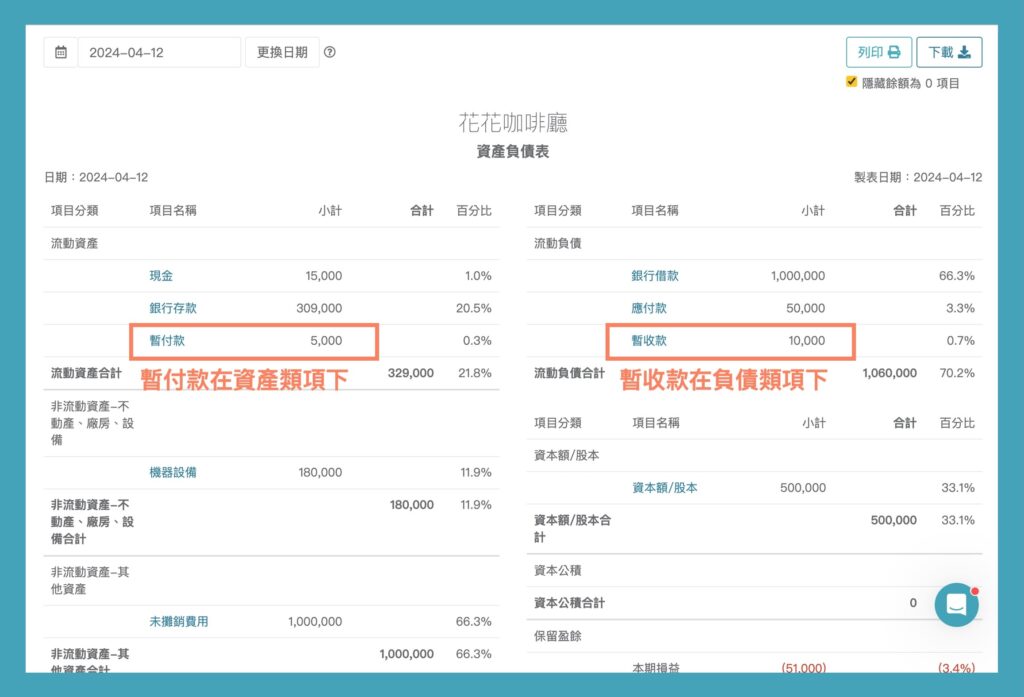The image size is (1024, 697).
Task: Click the 下載 download button
Action: coord(949,52)
